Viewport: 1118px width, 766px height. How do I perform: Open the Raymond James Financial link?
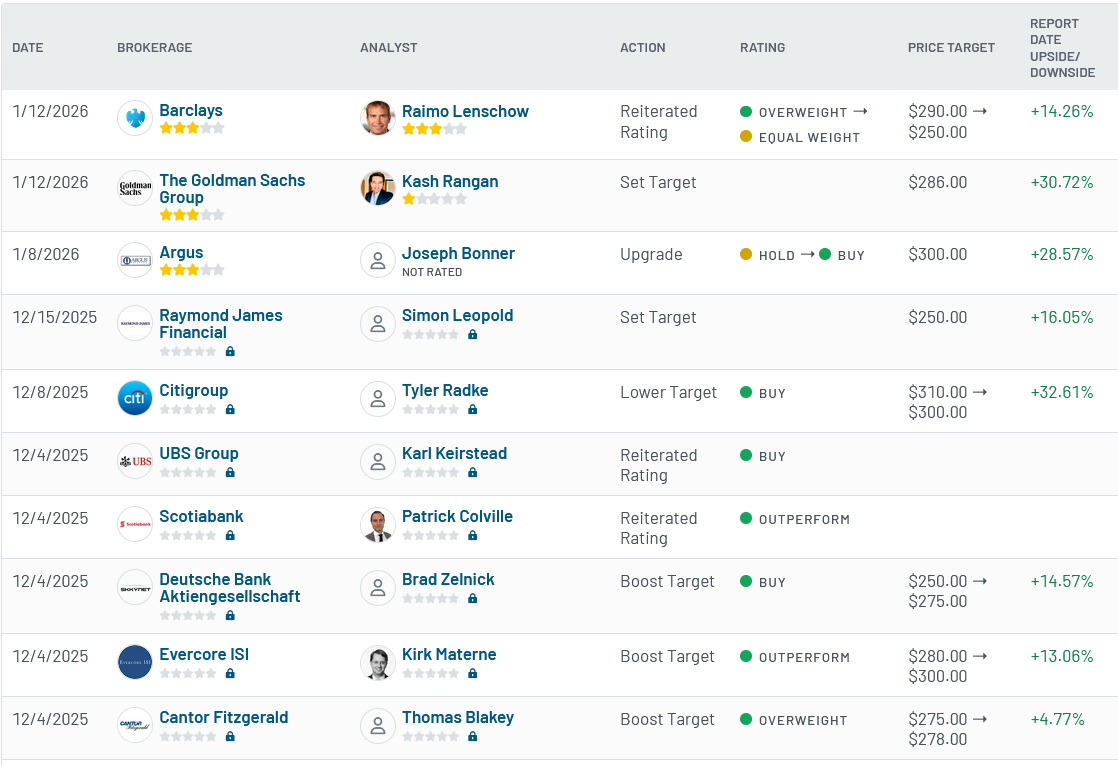coord(221,324)
